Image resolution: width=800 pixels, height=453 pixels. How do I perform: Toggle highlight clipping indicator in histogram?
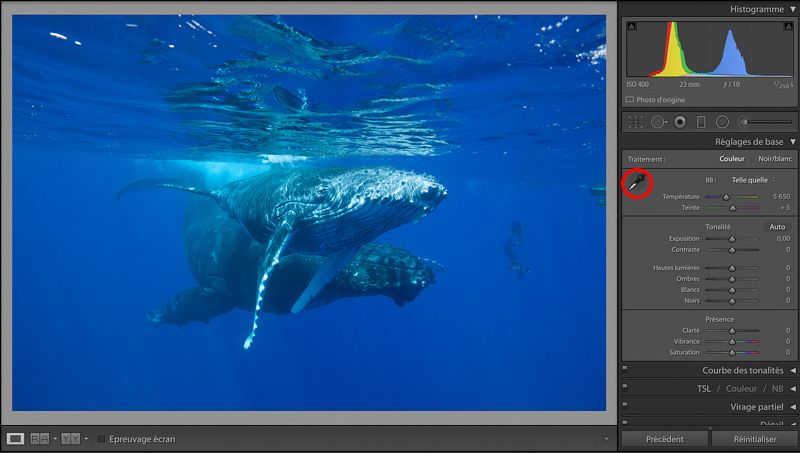click(x=788, y=26)
